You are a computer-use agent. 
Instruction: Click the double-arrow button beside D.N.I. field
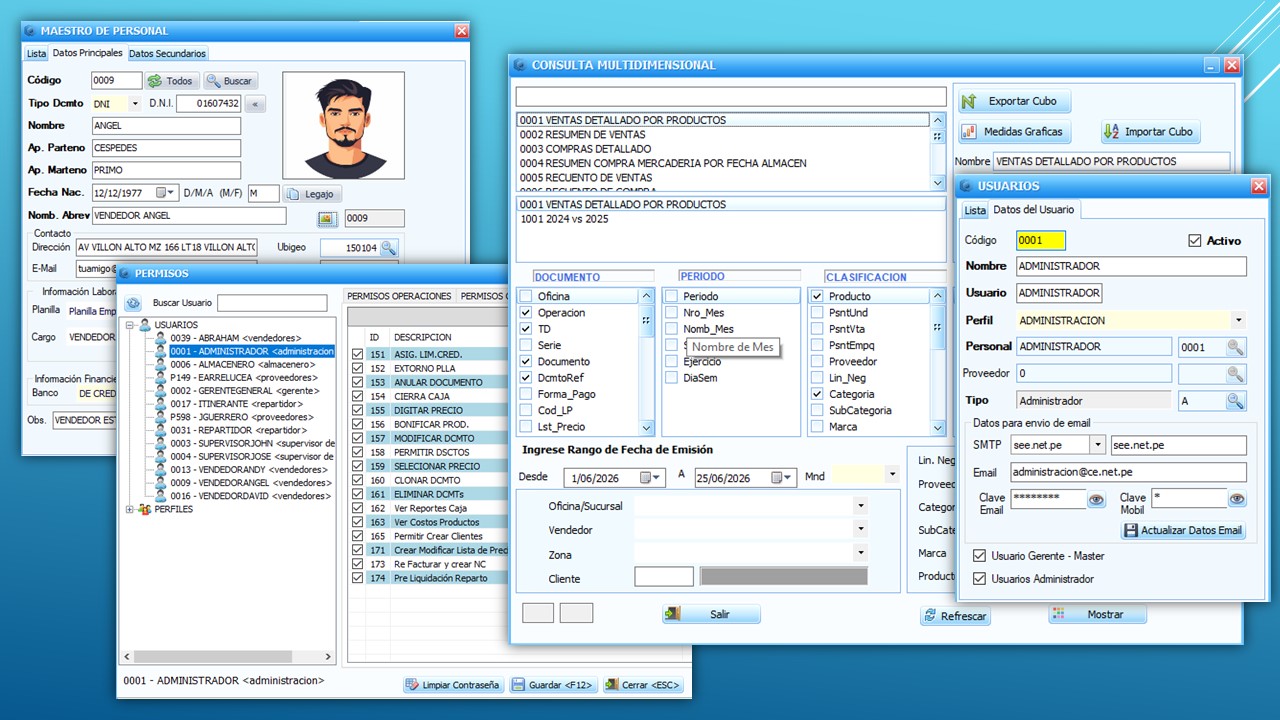pyautogui.click(x=256, y=104)
